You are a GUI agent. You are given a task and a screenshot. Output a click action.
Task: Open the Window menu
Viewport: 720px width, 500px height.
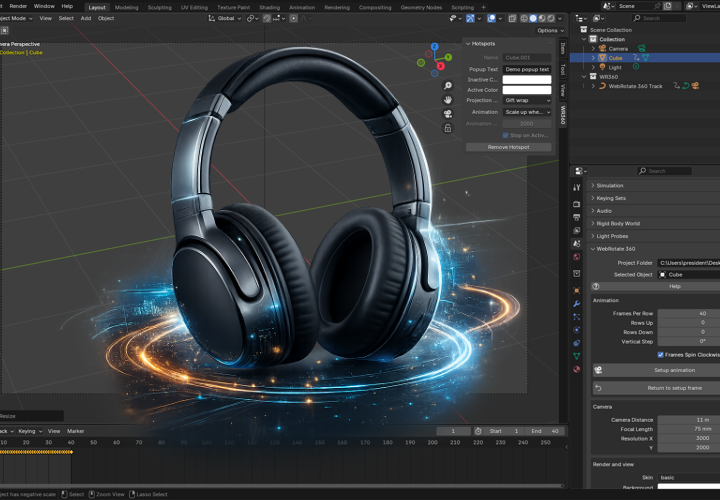[x=44, y=6]
